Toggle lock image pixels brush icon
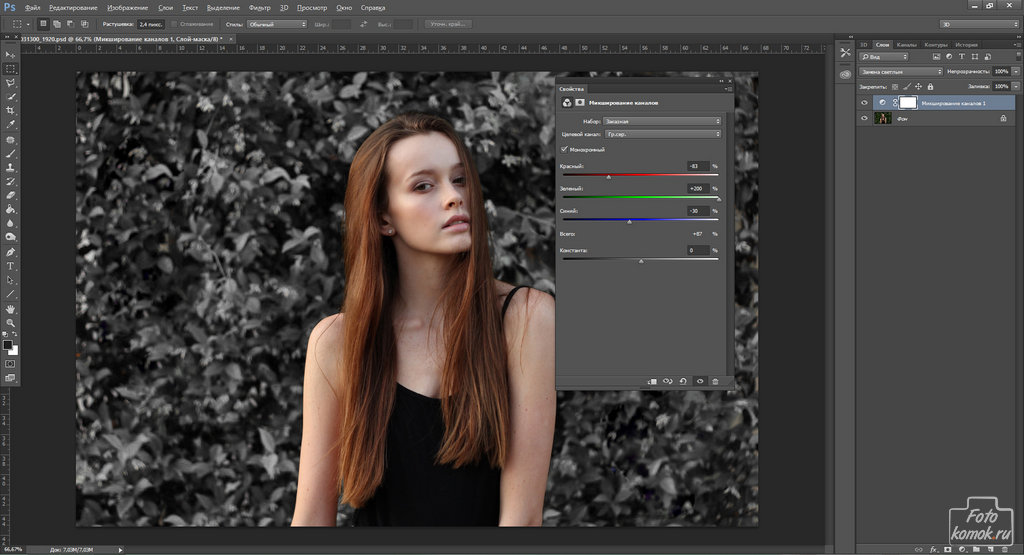 tap(906, 86)
